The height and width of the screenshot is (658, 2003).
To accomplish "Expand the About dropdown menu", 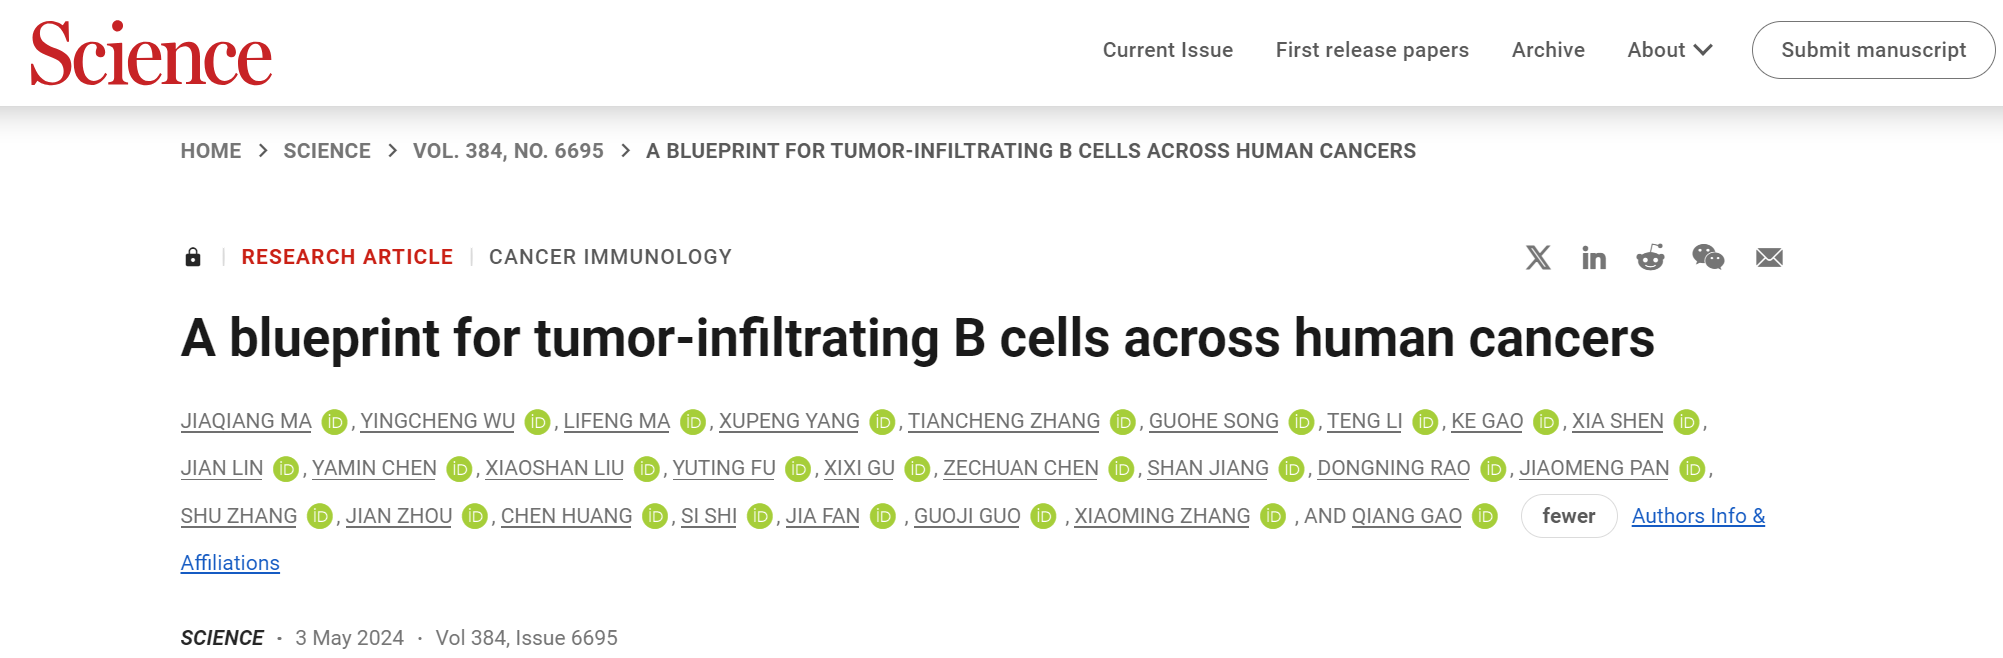I will 1669,50.
